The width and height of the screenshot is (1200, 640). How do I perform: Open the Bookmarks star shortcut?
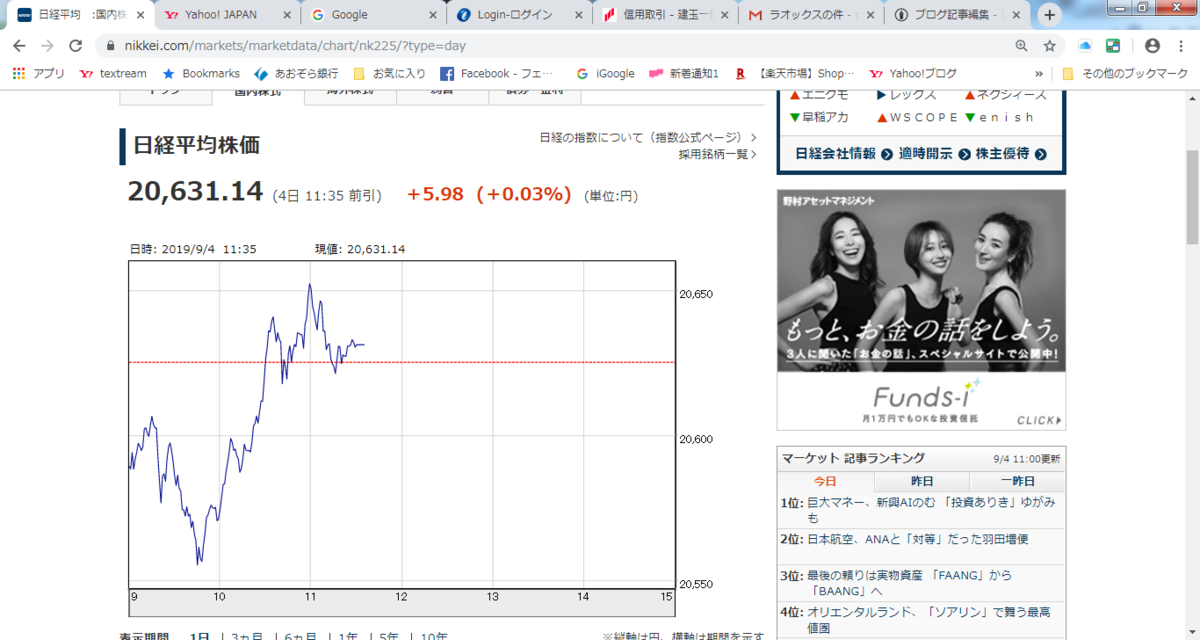(201, 73)
